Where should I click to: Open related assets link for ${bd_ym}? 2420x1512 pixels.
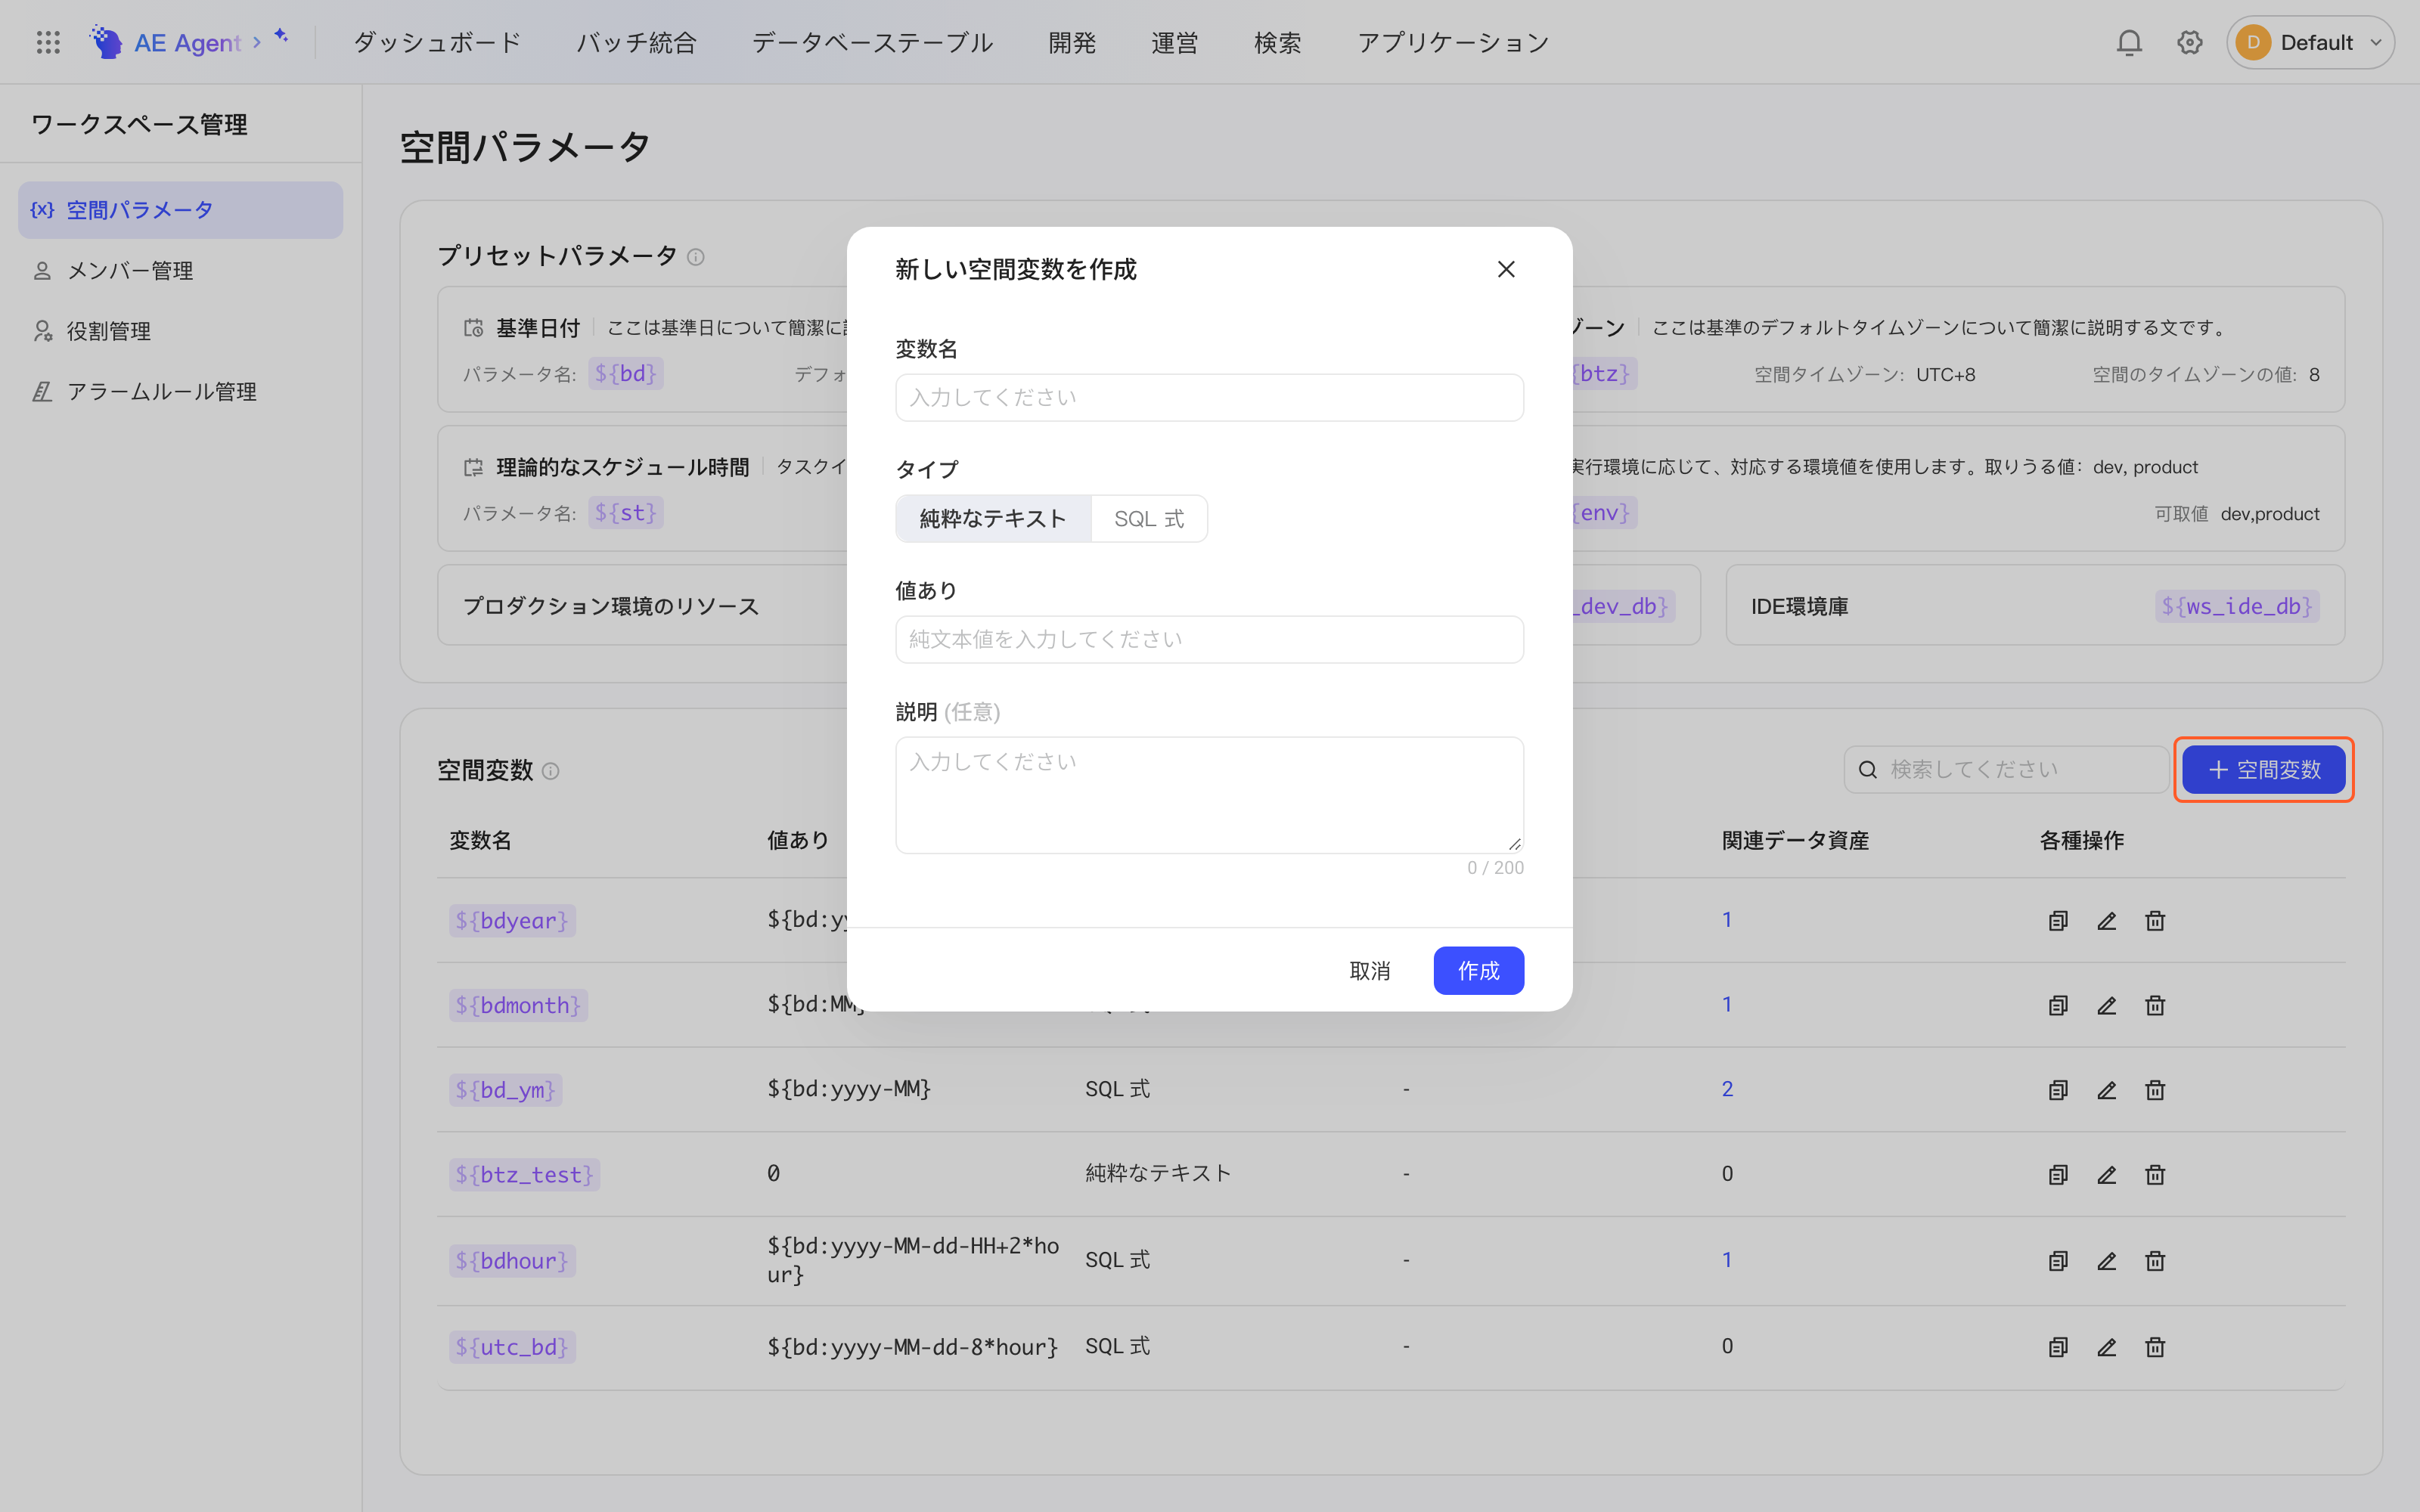coord(1727,1089)
